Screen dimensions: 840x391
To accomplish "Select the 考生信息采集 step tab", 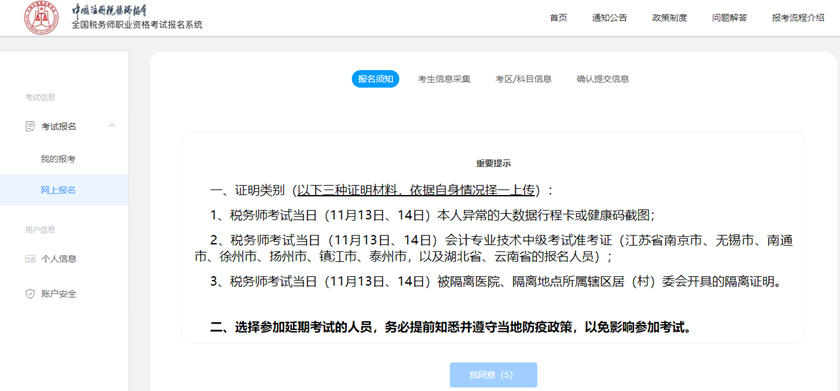I will pyautogui.click(x=444, y=79).
